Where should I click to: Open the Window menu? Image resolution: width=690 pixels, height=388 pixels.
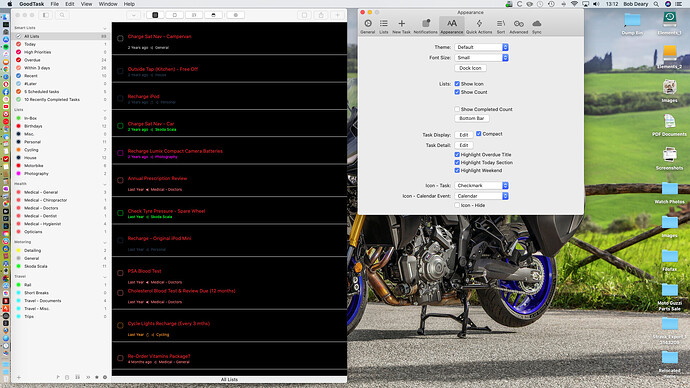[x=108, y=4]
